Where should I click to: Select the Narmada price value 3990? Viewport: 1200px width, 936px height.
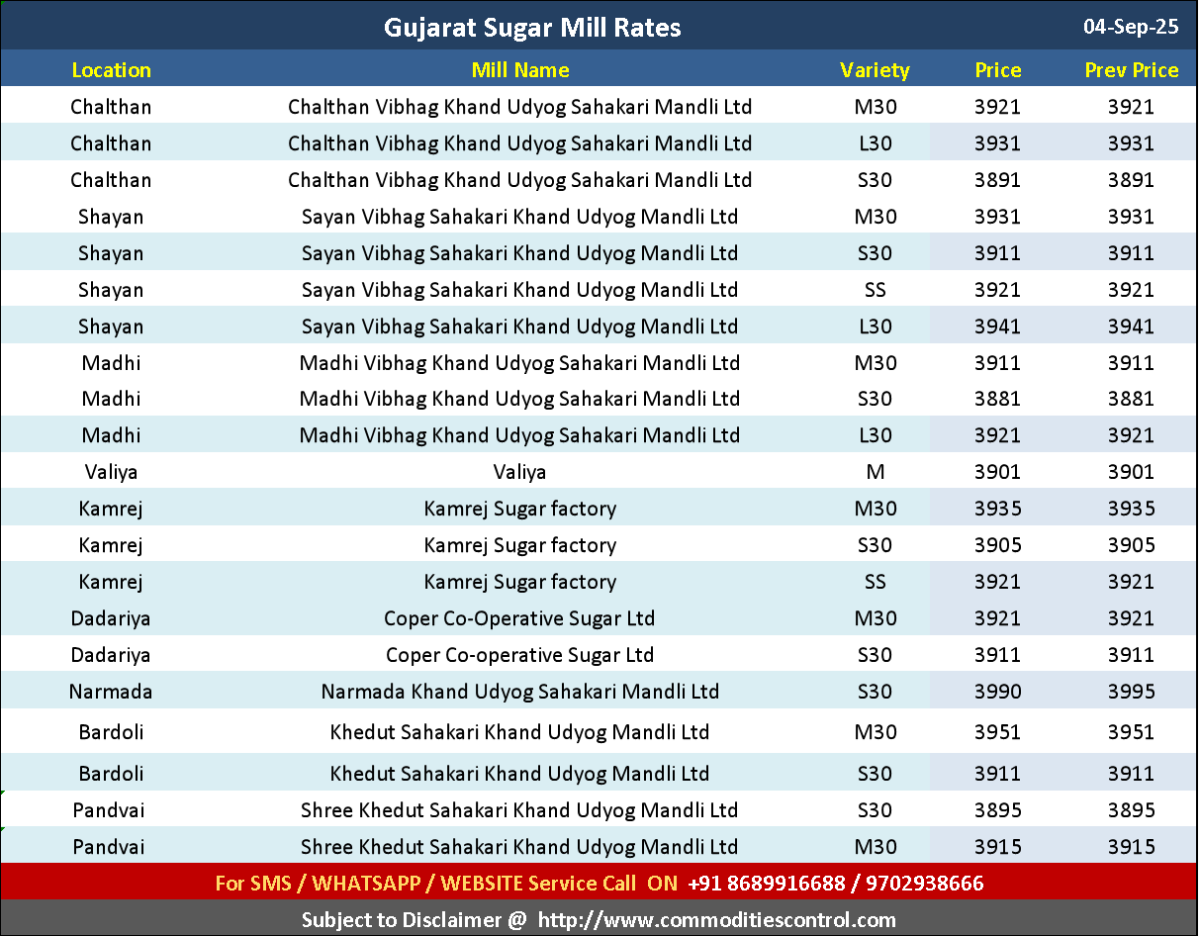point(998,692)
